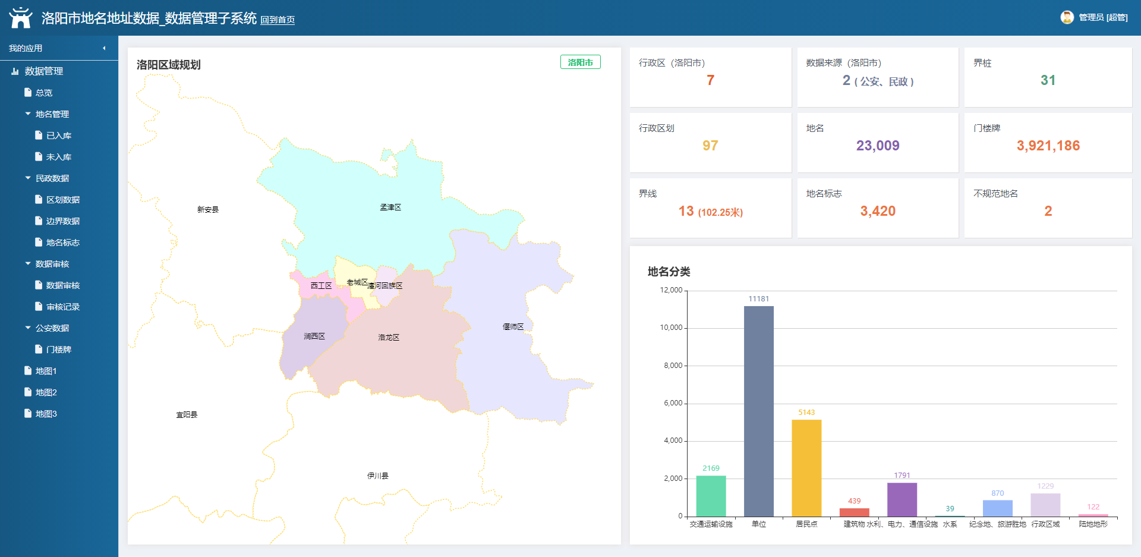Collapse the 数据审核 tree section
1141x557 pixels.
tap(28, 264)
